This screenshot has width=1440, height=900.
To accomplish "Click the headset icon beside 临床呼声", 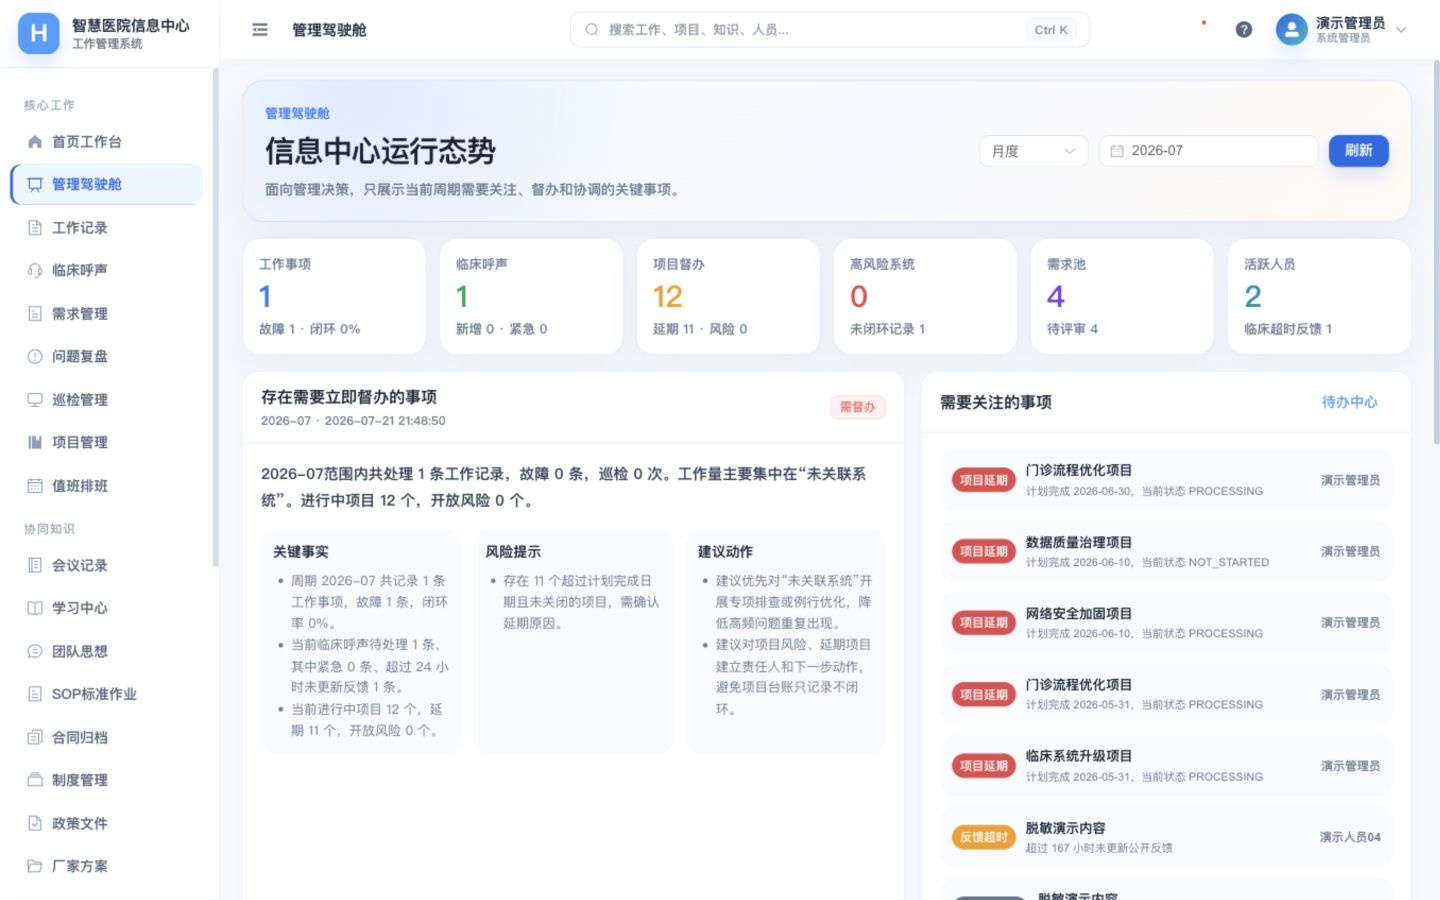I will (35, 270).
